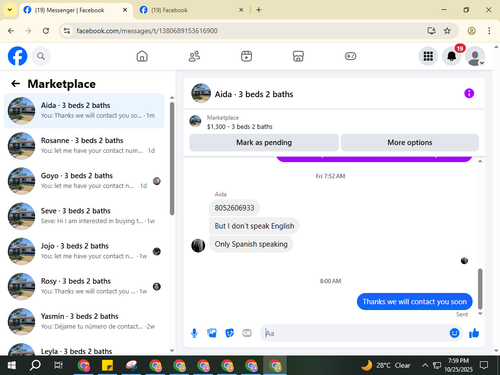The width and height of the screenshot is (500, 375).
Task: Go back in browser
Action: tap(11, 31)
